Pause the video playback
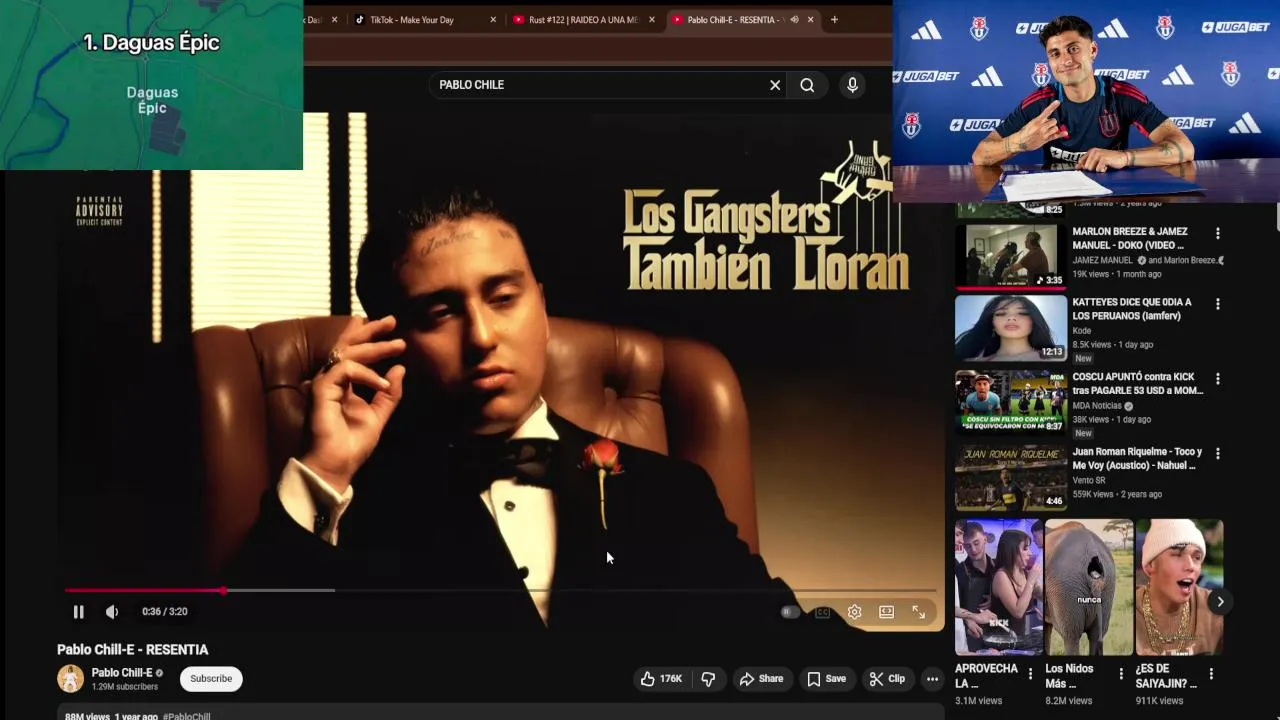The height and width of the screenshot is (720, 1280). pos(78,612)
